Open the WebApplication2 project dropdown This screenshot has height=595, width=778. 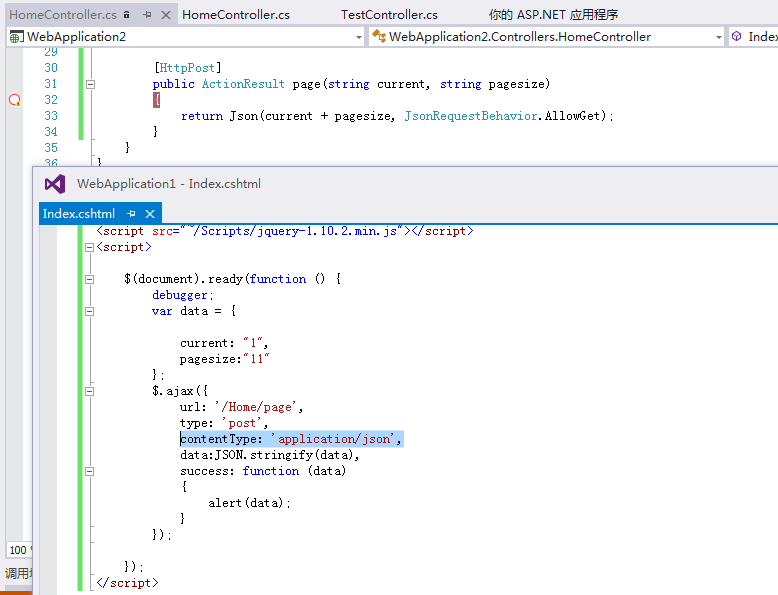(359, 37)
